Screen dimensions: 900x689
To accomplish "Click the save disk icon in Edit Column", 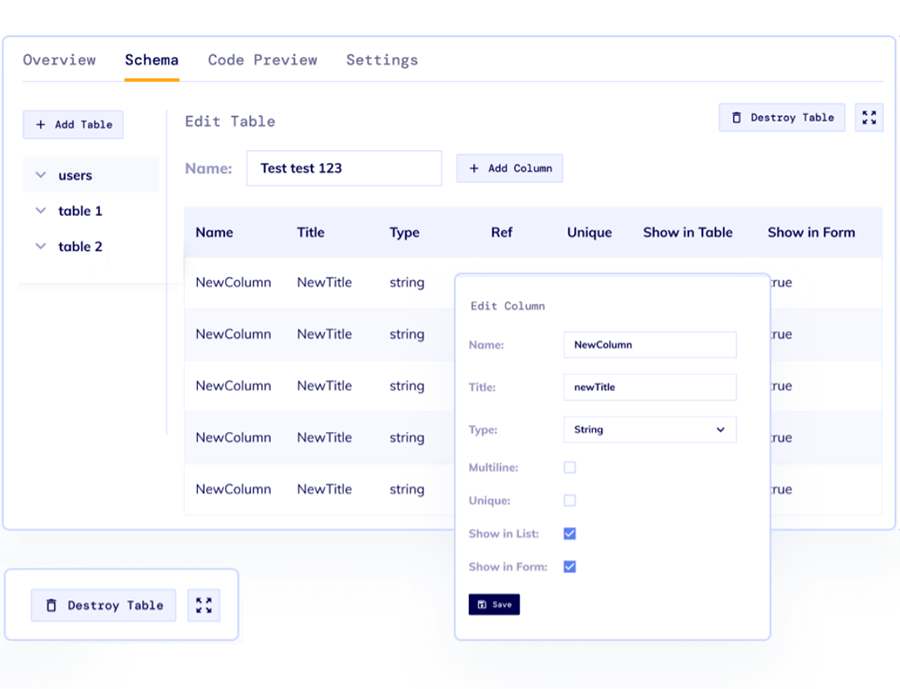I will coord(482,605).
